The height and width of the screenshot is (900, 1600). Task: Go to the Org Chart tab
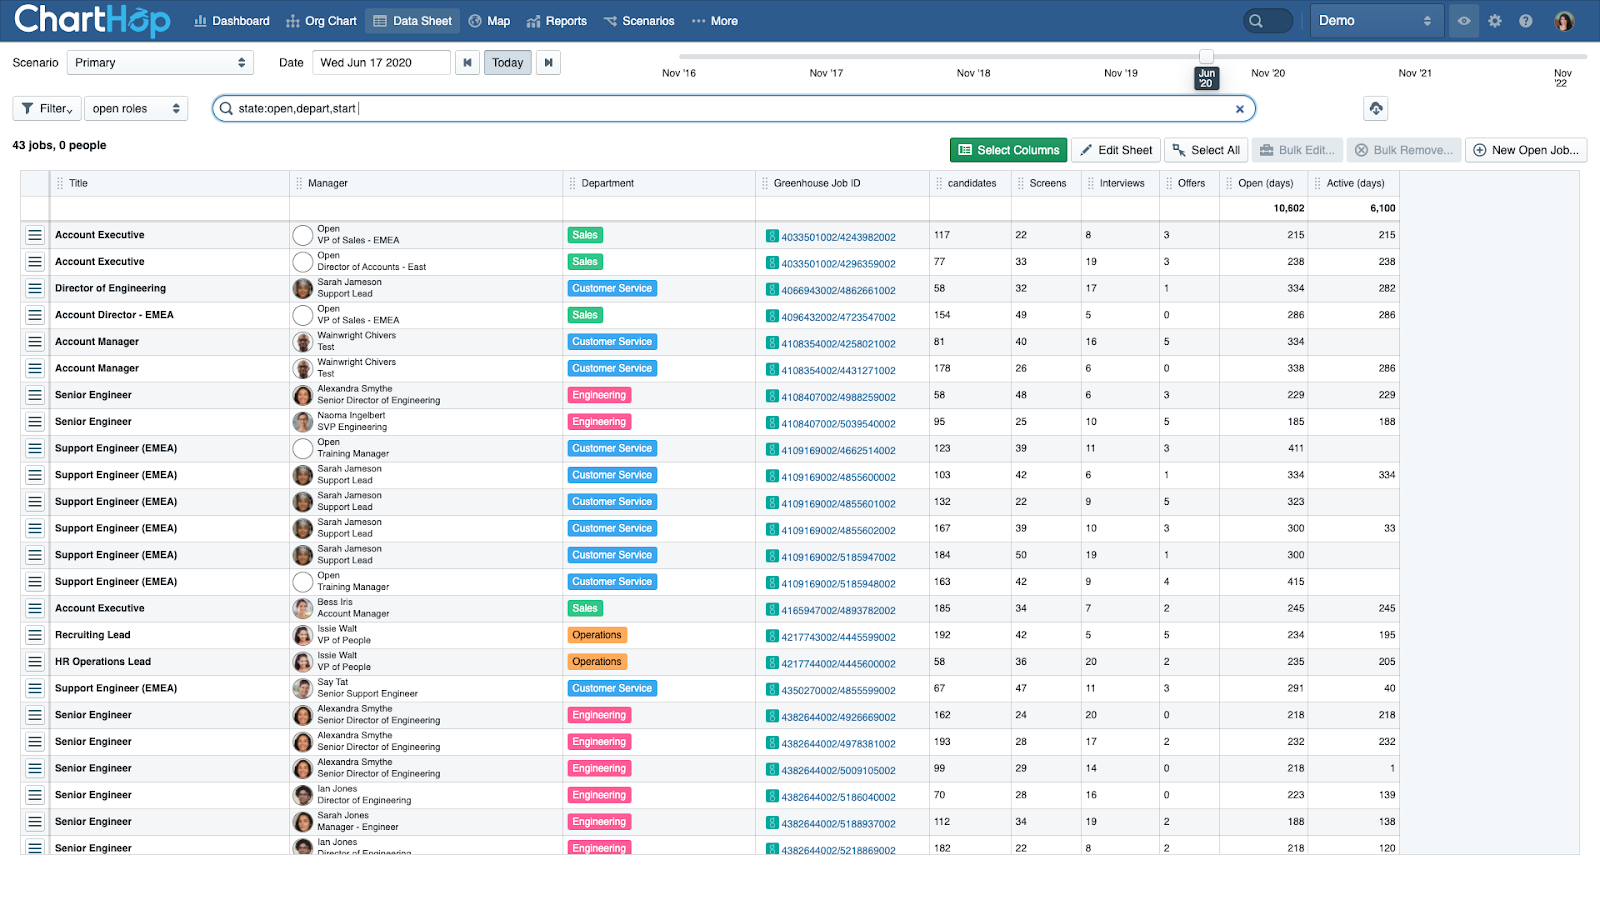point(321,21)
